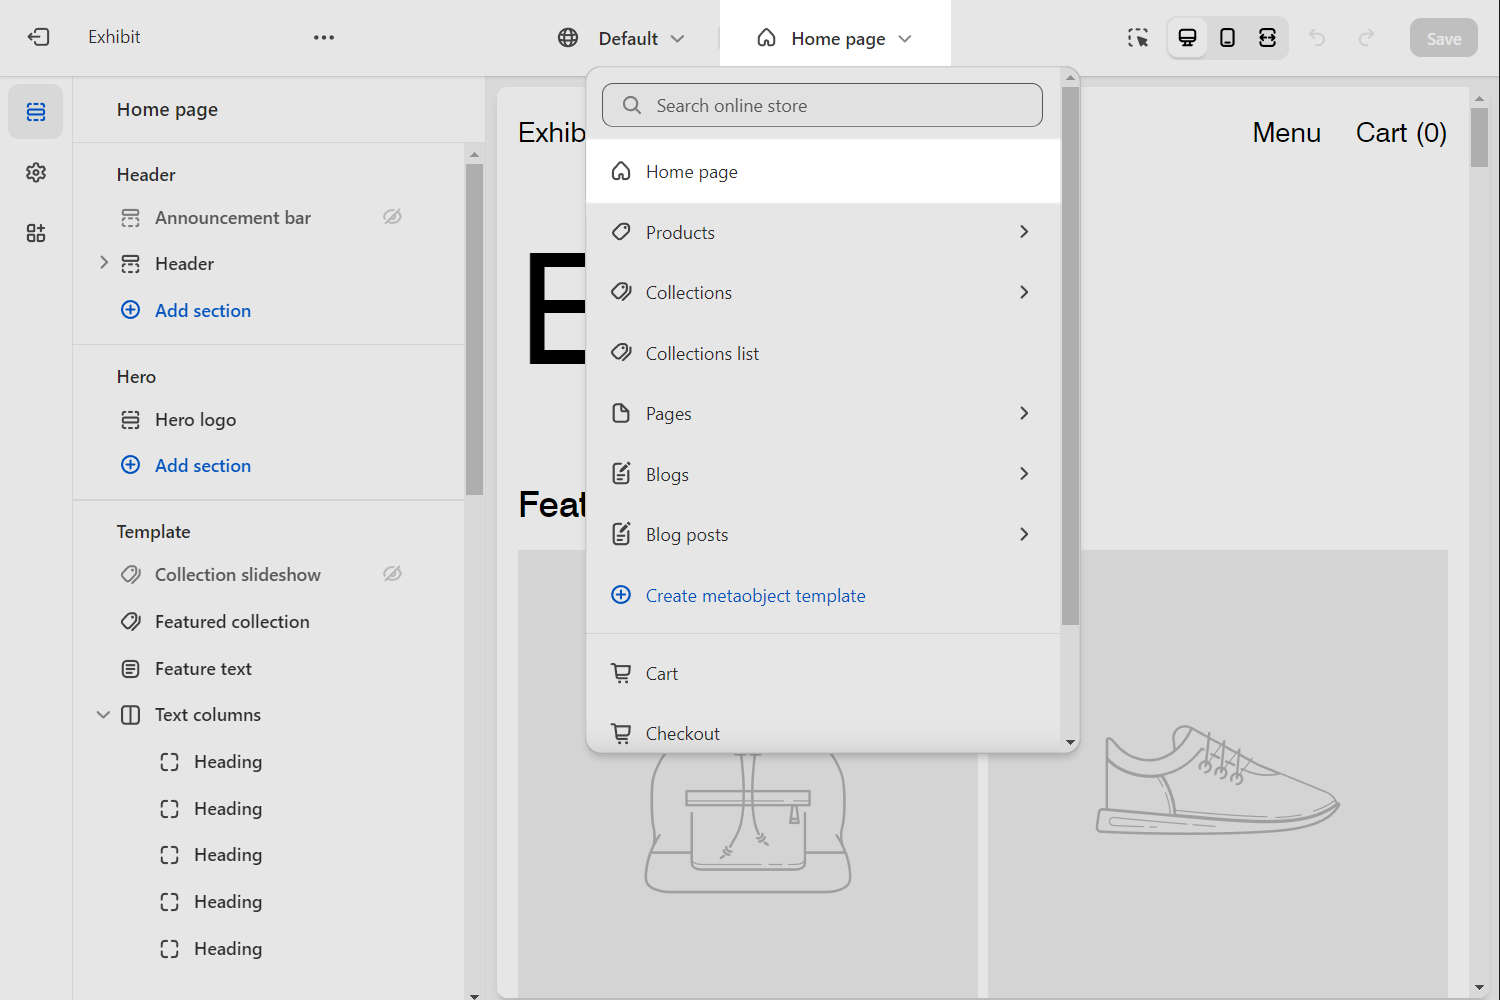Click the Hero logo section icon
Screen dimensions: 1500x1000
[x=131, y=420]
